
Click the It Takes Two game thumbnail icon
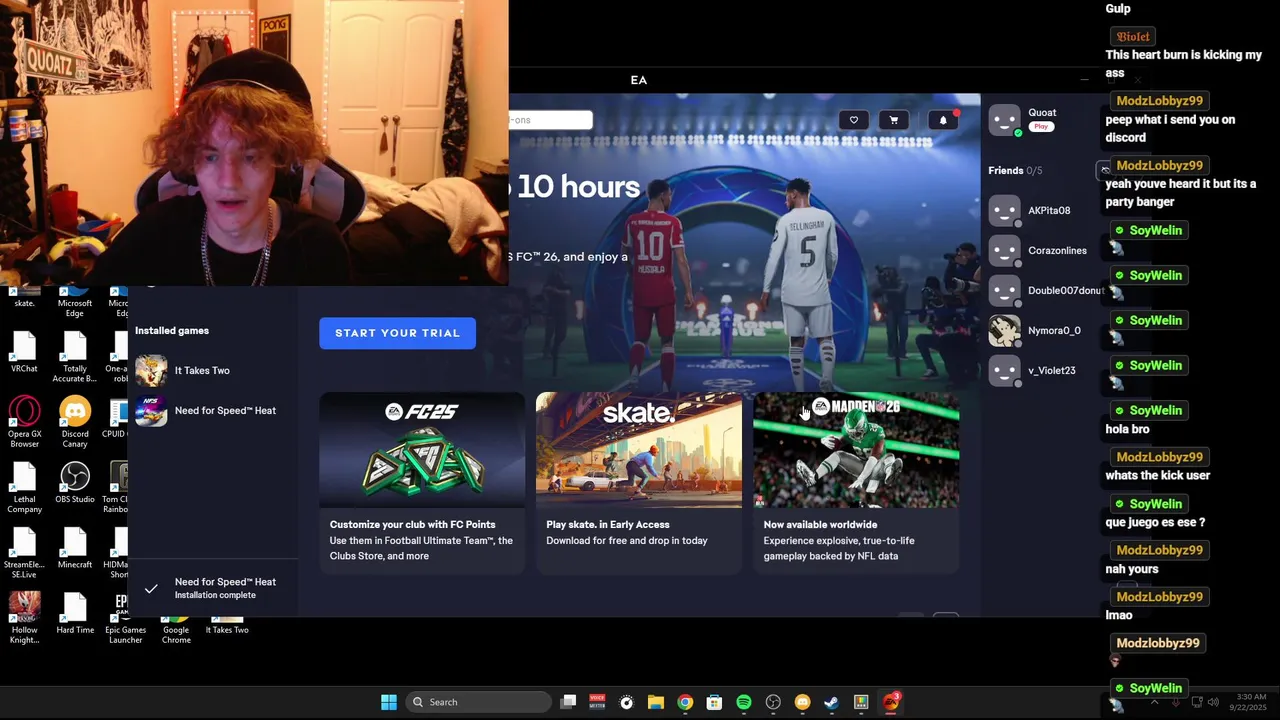(x=151, y=371)
